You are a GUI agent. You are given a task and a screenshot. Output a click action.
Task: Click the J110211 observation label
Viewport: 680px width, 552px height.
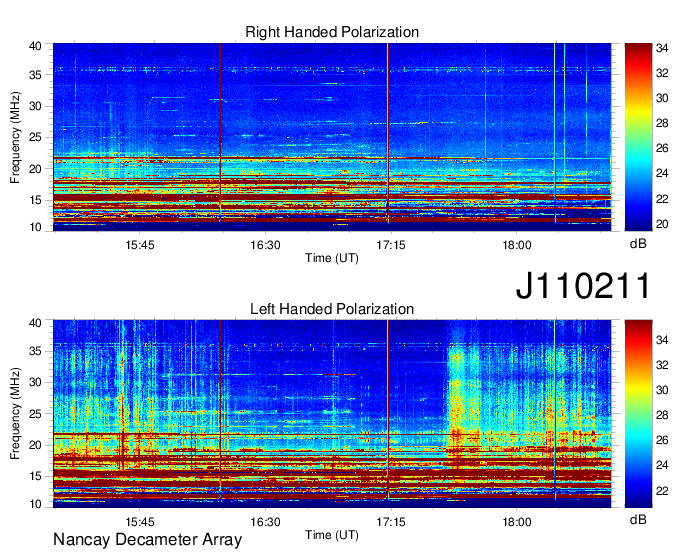(583, 285)
